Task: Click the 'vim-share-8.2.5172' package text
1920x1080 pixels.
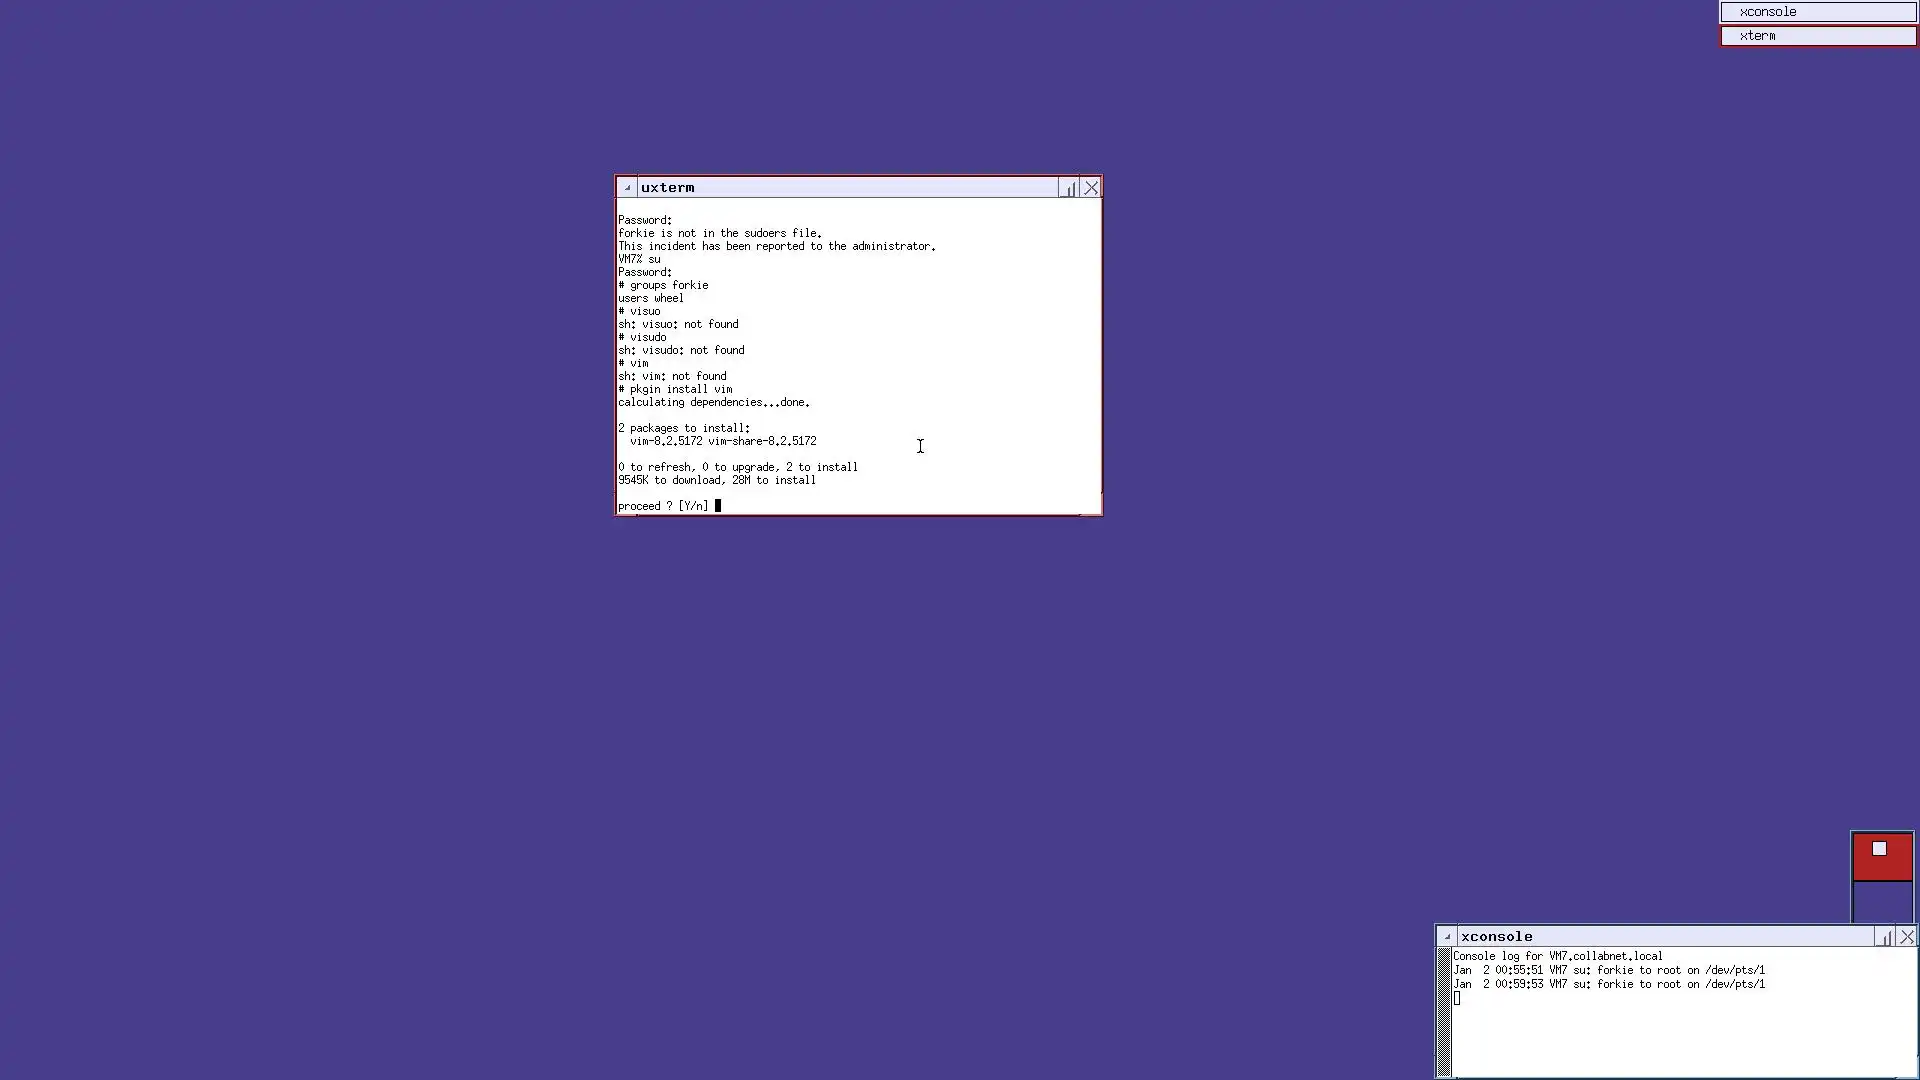Action: tap(762, 441)
